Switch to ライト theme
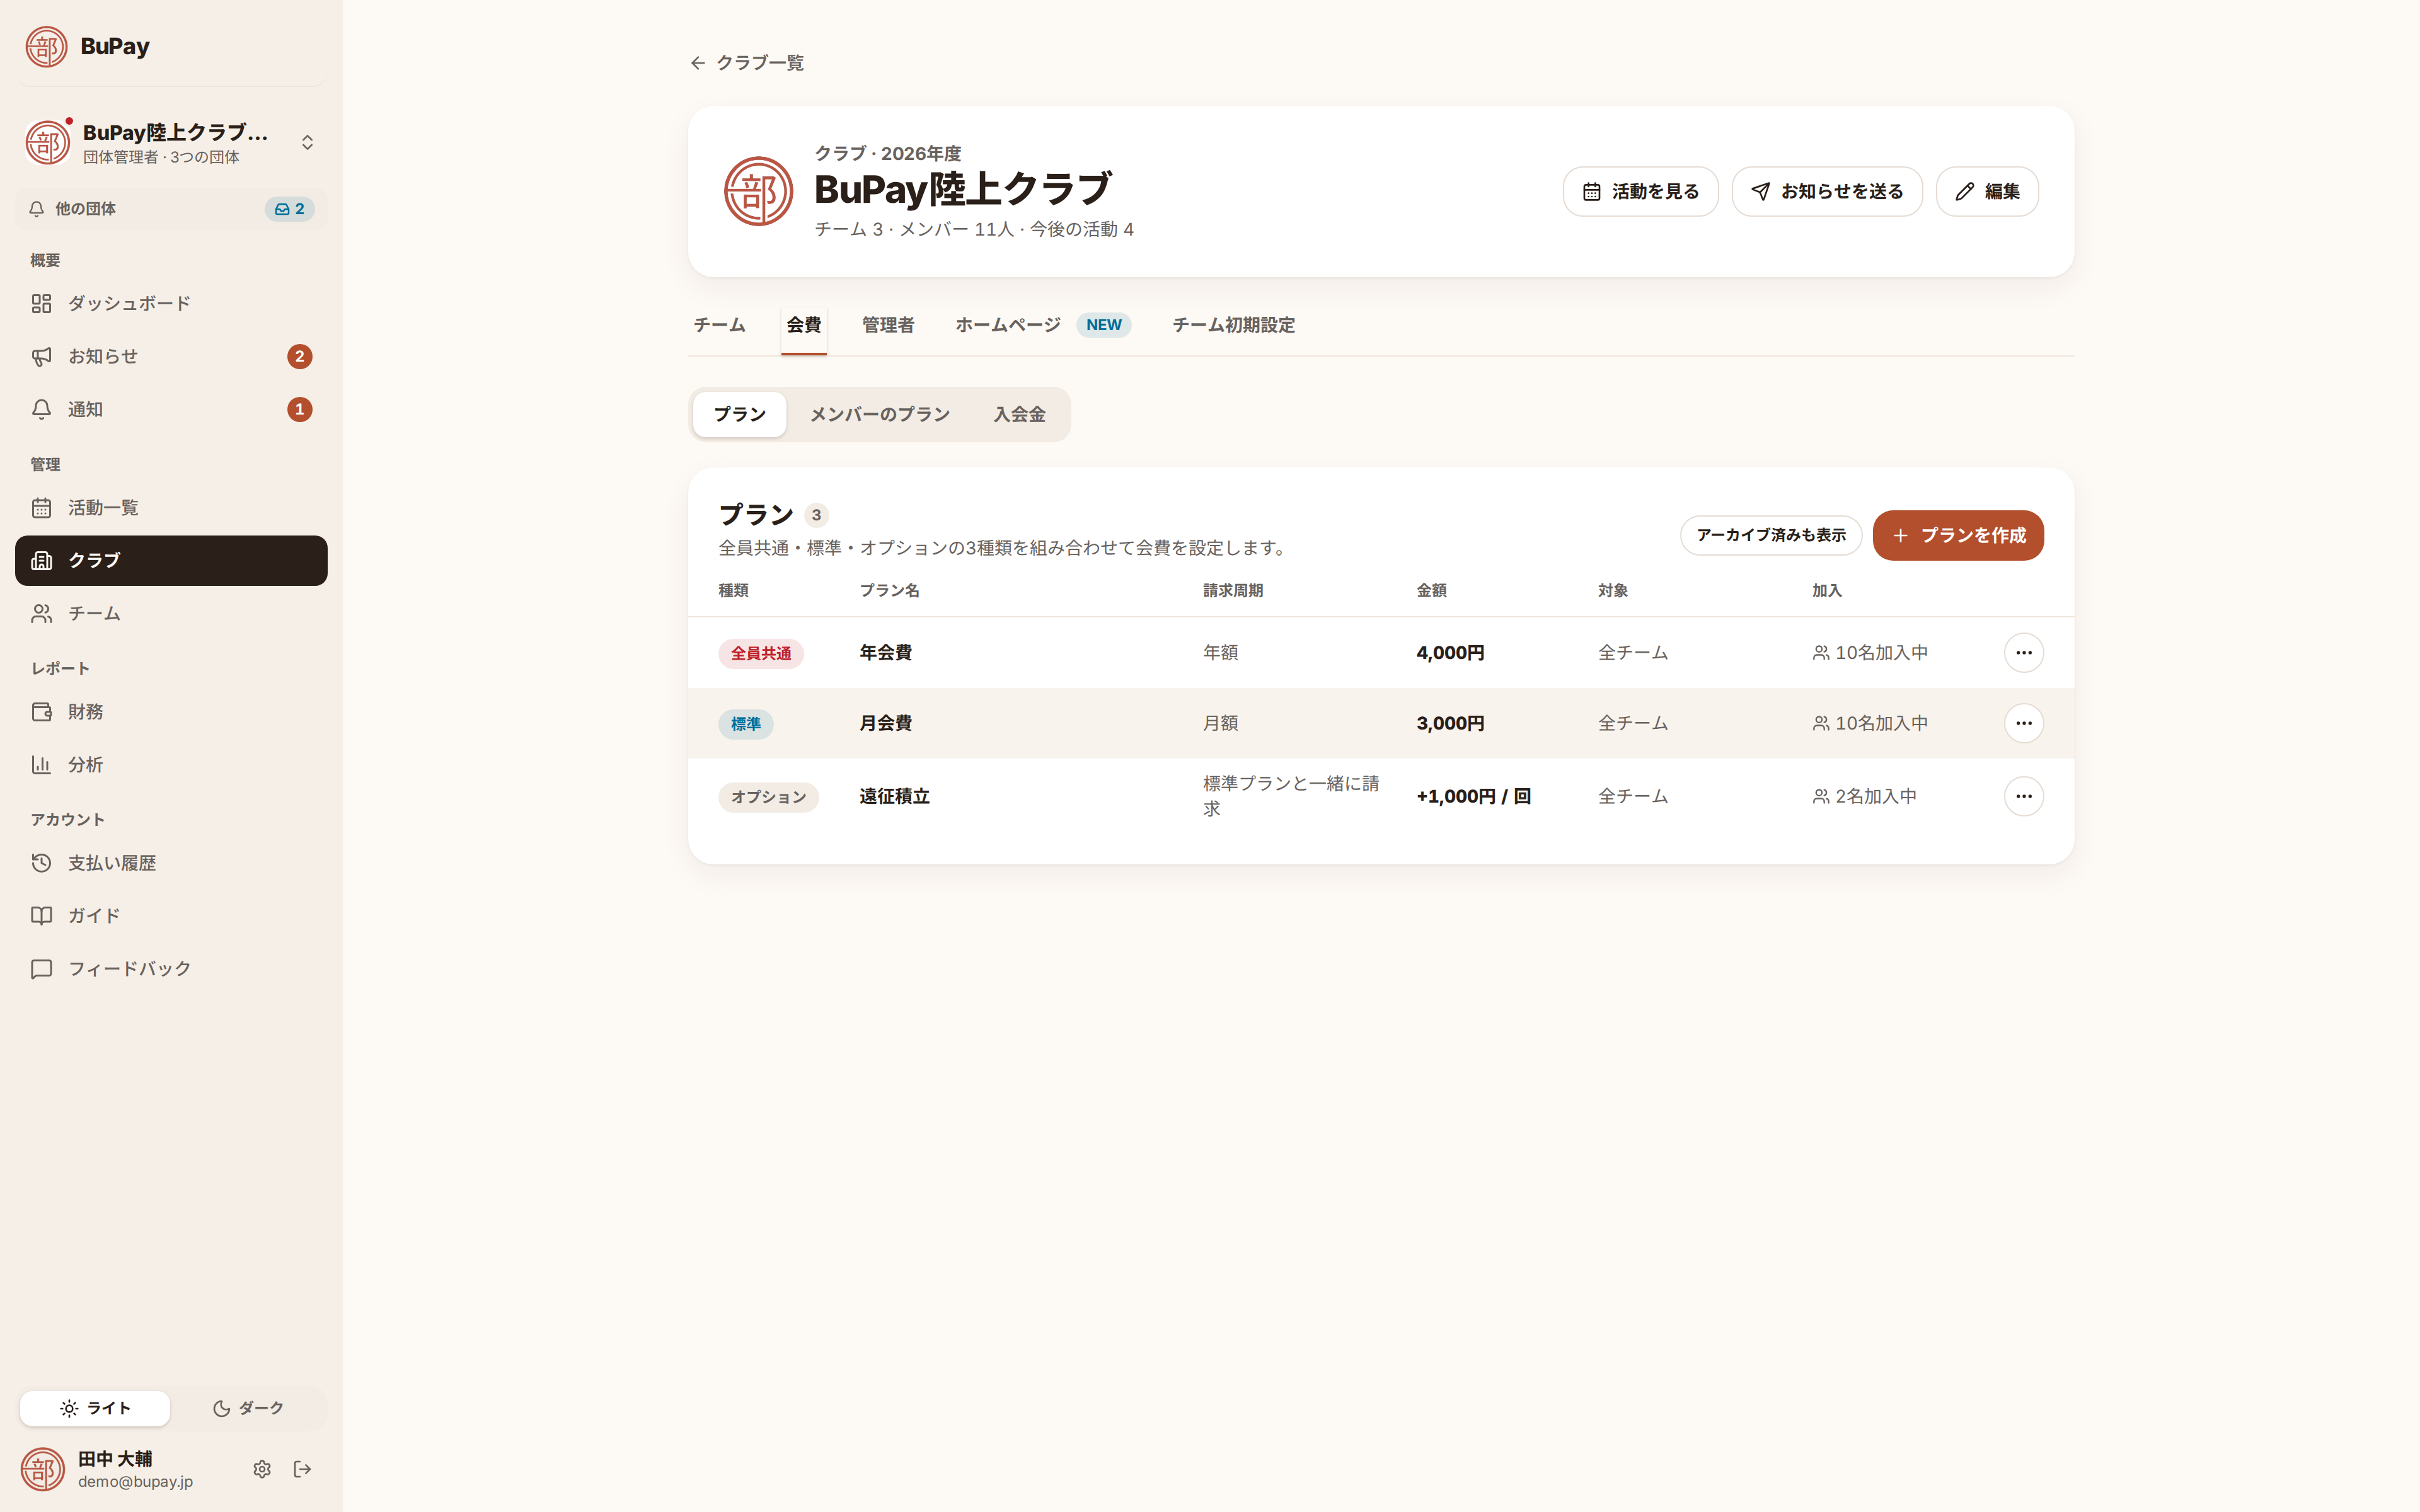The image size is (2420, 1512). 95,1408
